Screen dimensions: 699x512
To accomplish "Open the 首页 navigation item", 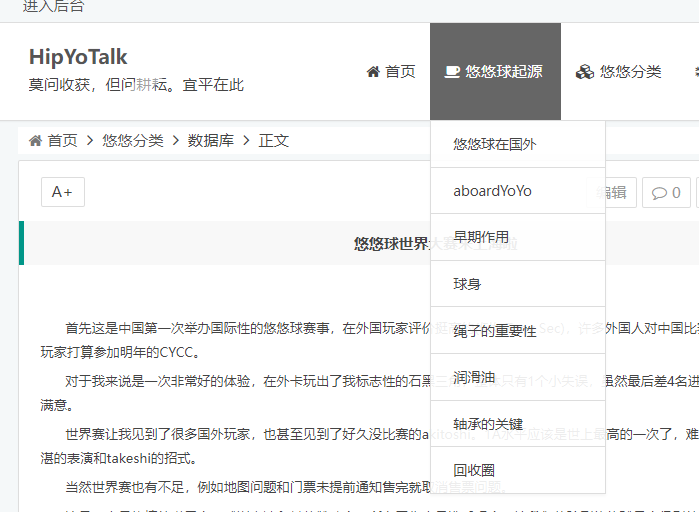I will tap(391, 72).
